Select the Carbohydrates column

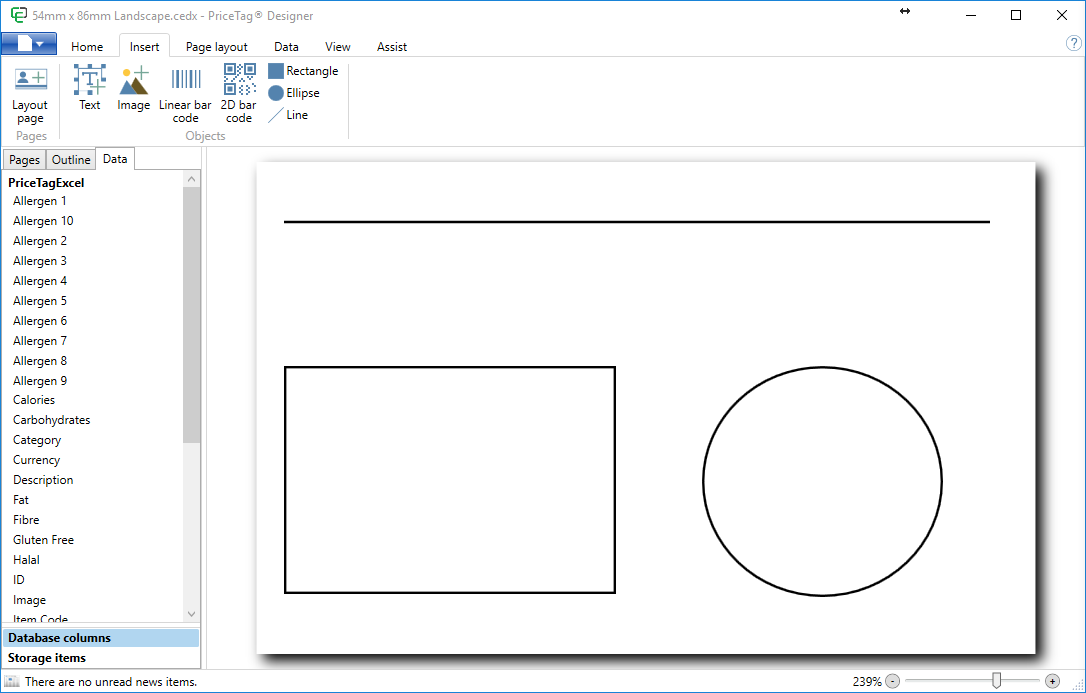(x=52, y=420)
